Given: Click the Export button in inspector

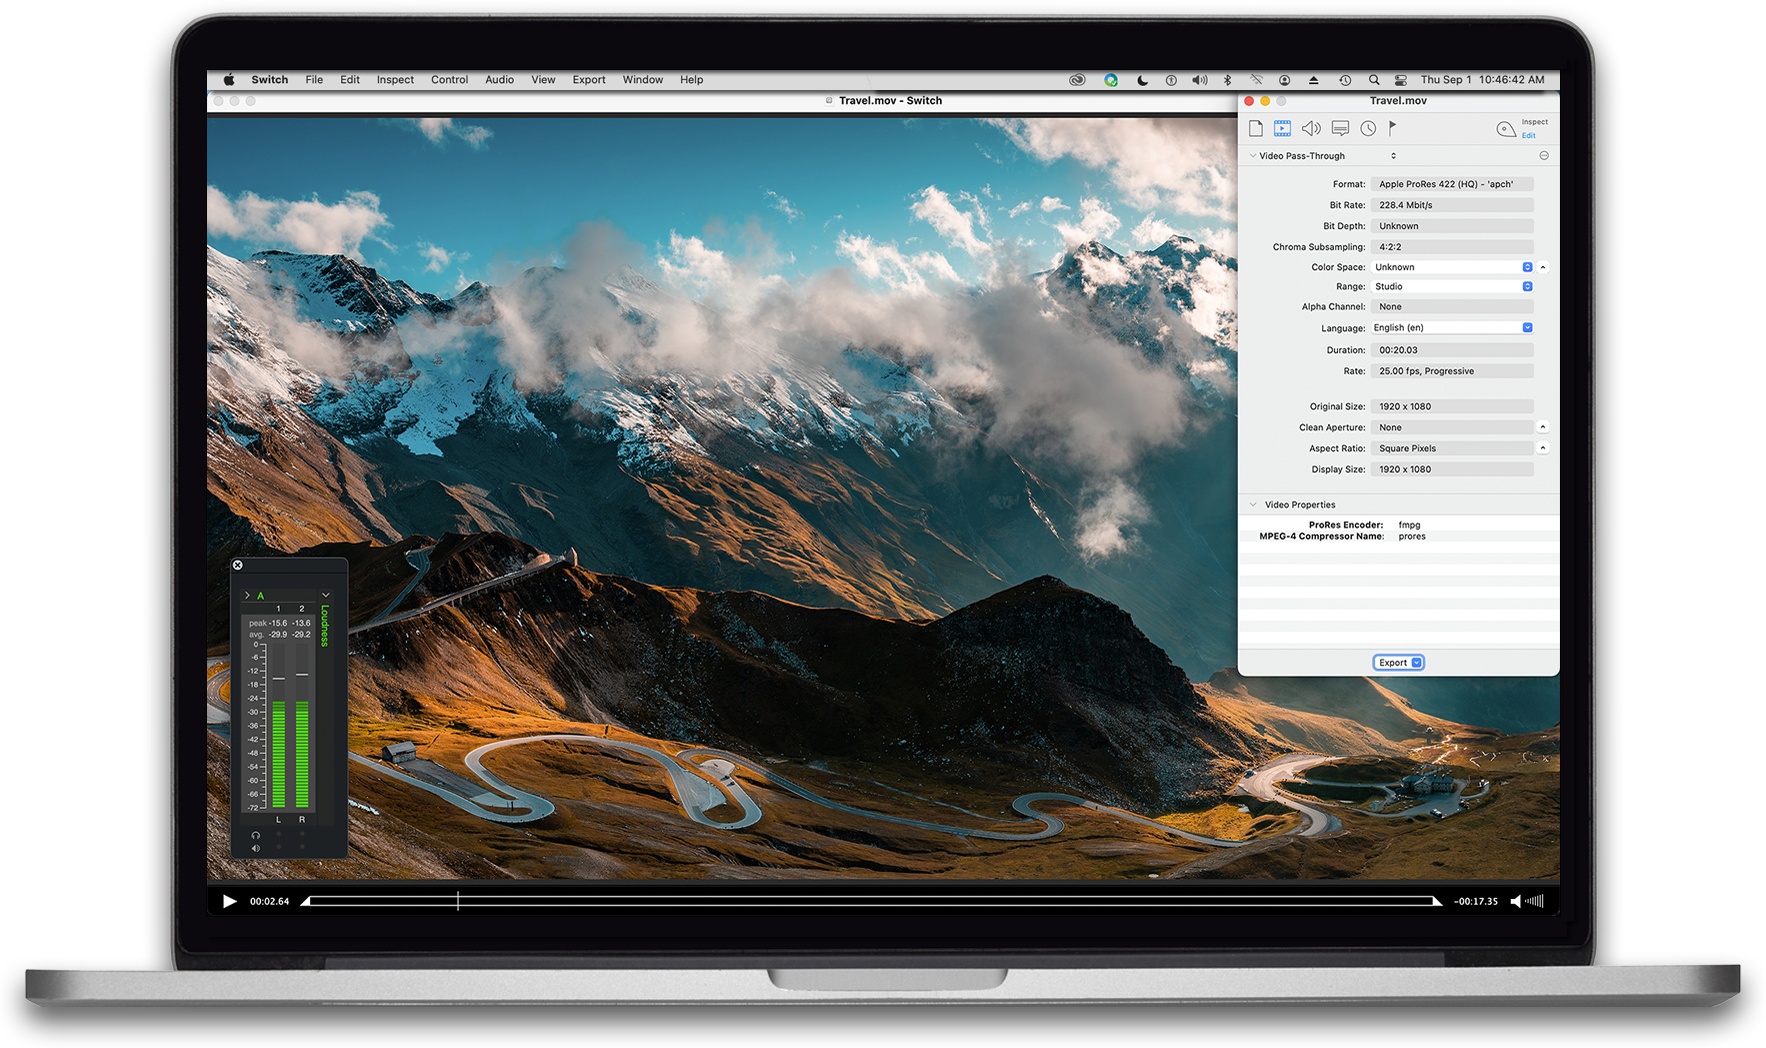Looking at the screenshot, I should tap(1398, 663).
